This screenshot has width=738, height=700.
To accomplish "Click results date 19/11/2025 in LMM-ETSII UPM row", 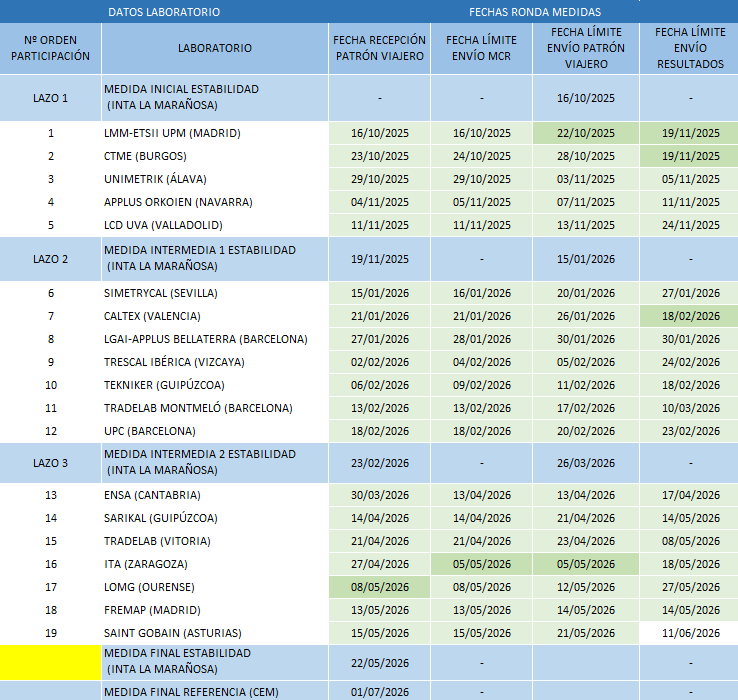I will pos(690,133).
